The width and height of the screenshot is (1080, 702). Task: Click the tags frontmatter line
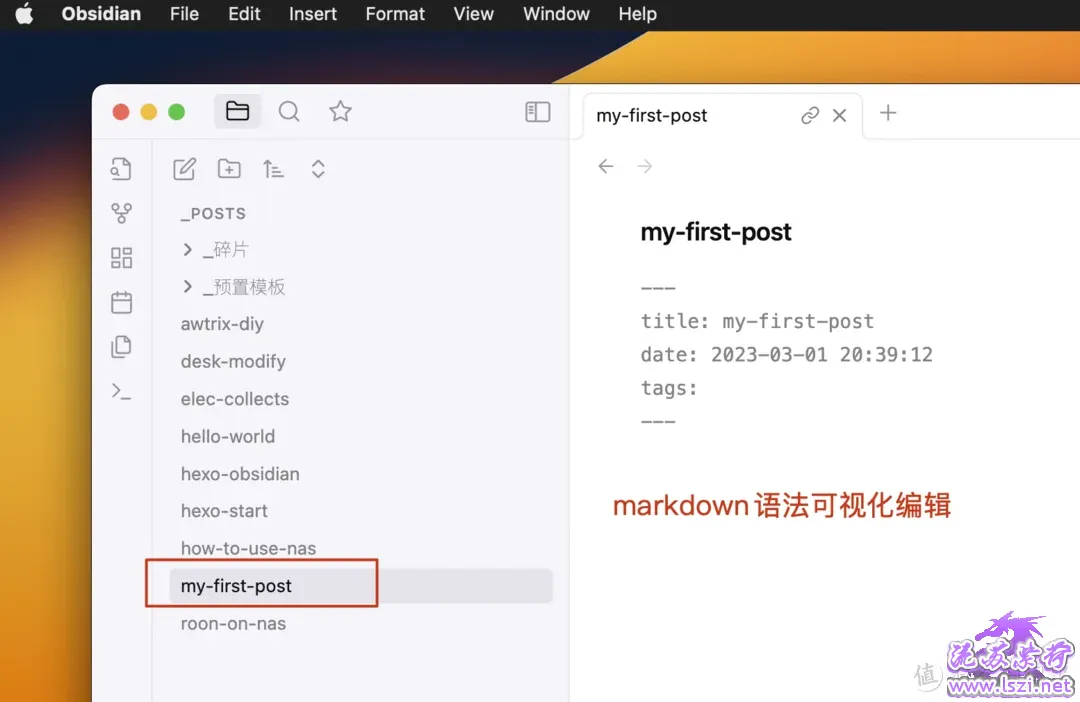click(669, 388)
